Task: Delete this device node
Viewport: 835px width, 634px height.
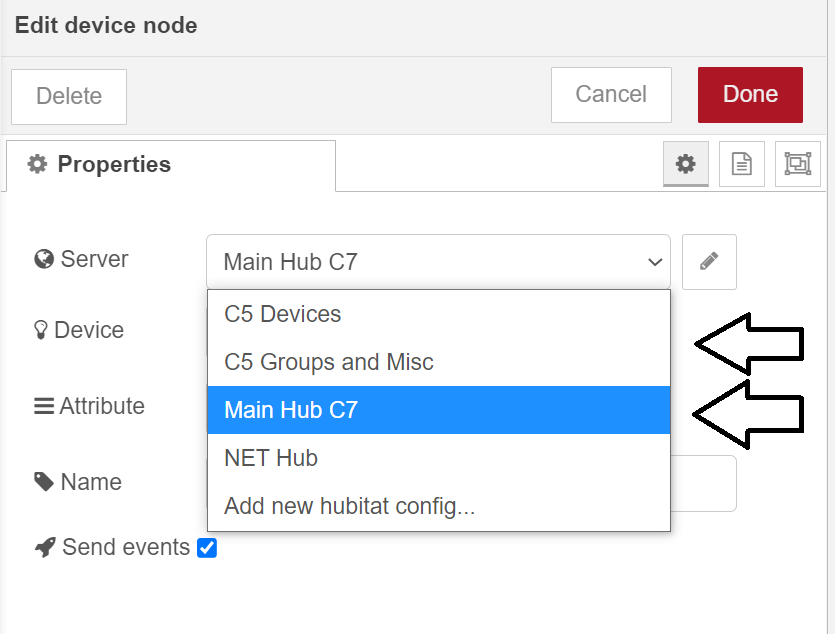Action: [69, 96]
